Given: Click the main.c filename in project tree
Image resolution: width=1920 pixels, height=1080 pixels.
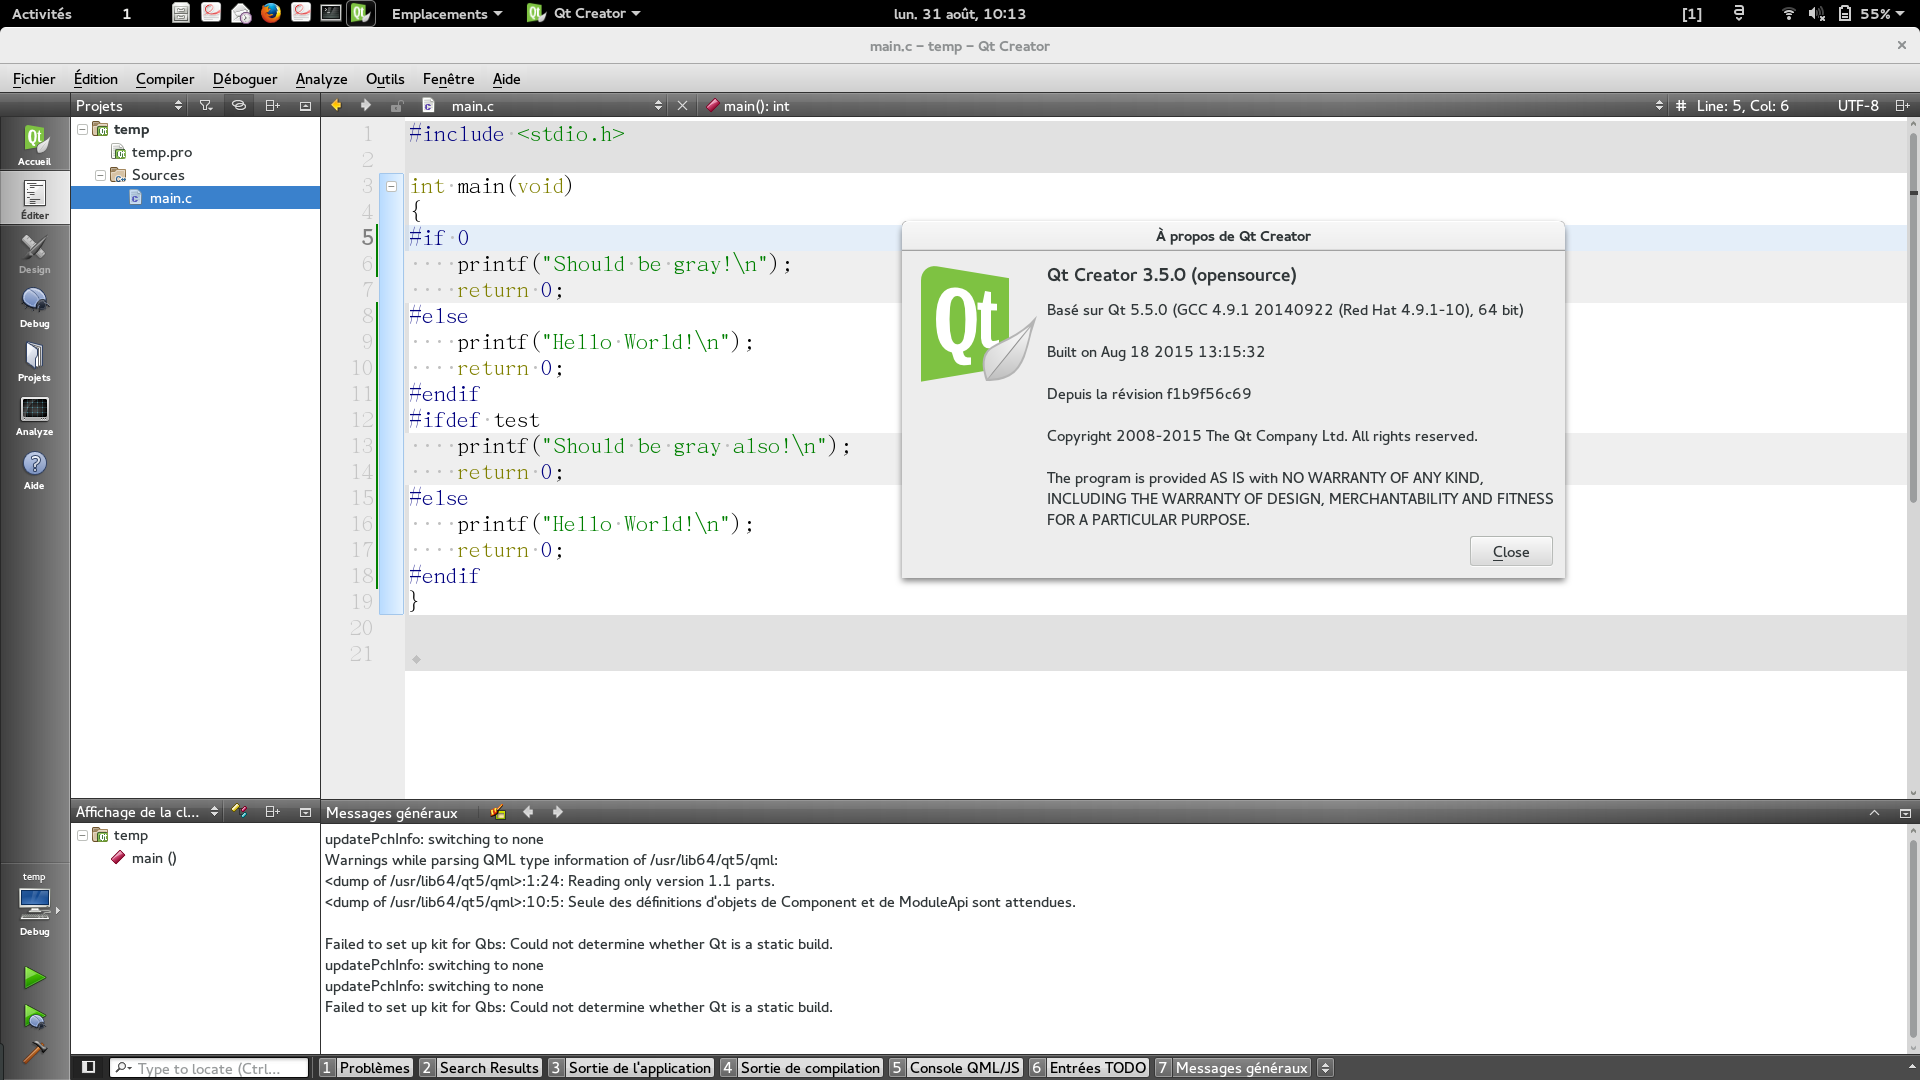Looking at the screenshot, I should pyautogui.click(x=170, y=198).
